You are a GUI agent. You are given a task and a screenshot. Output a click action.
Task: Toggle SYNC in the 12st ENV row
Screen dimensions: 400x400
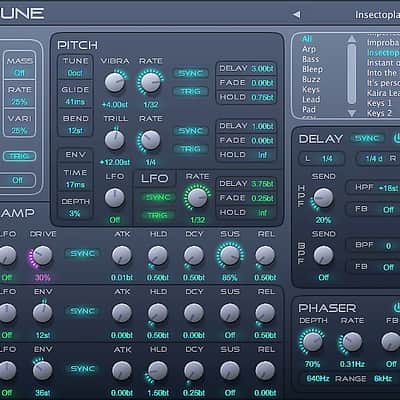tap(83, 311)
